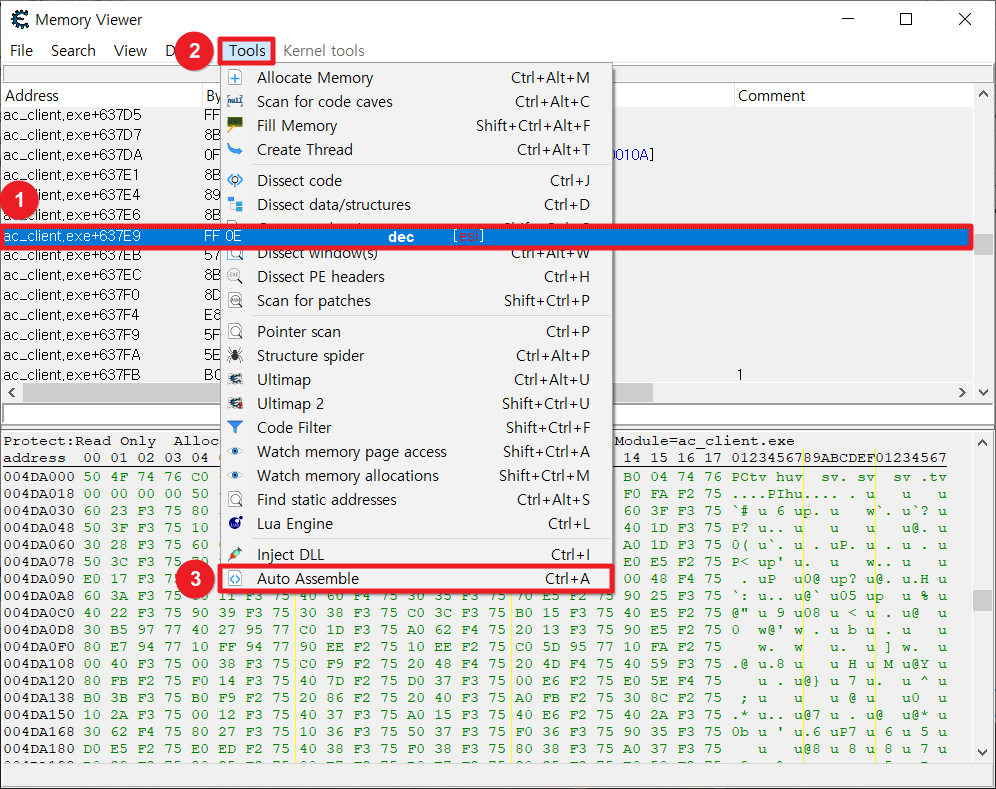Screen dimensions: 996x789
Task: Choose Auto Assemble from Tools menu
Action: coord(415,578)
